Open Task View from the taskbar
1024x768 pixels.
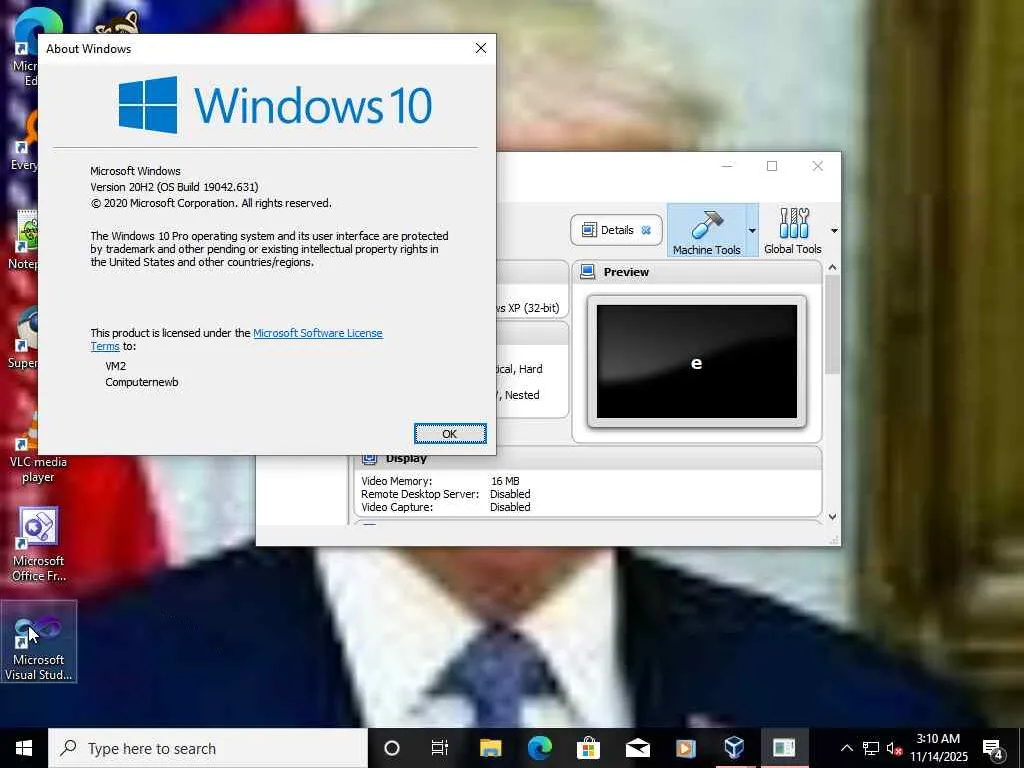tap(440, 748)
